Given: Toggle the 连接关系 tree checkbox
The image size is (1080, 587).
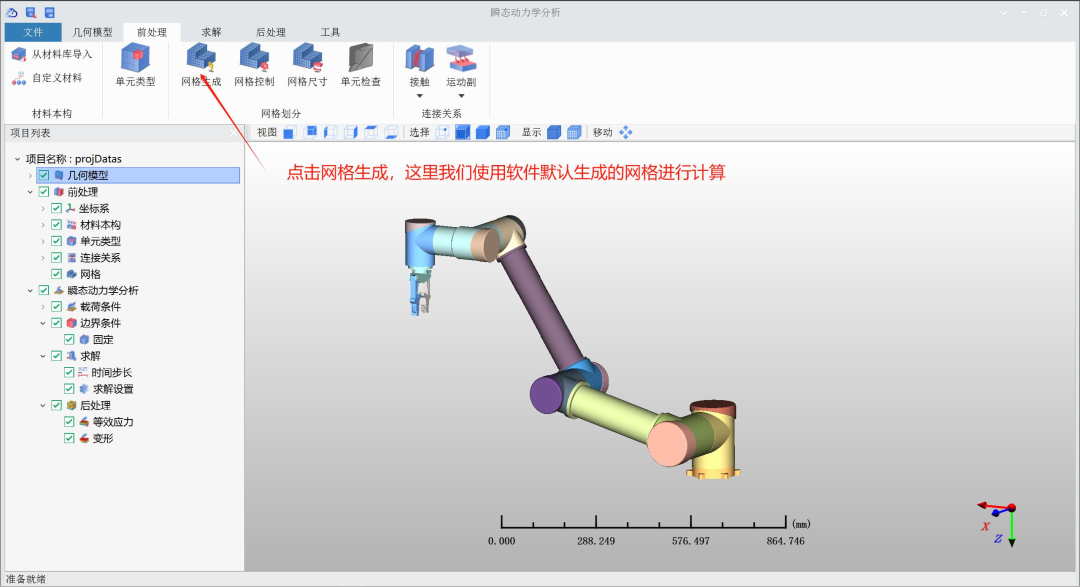Looking at the screenshot, I should [x=56, y=258].
